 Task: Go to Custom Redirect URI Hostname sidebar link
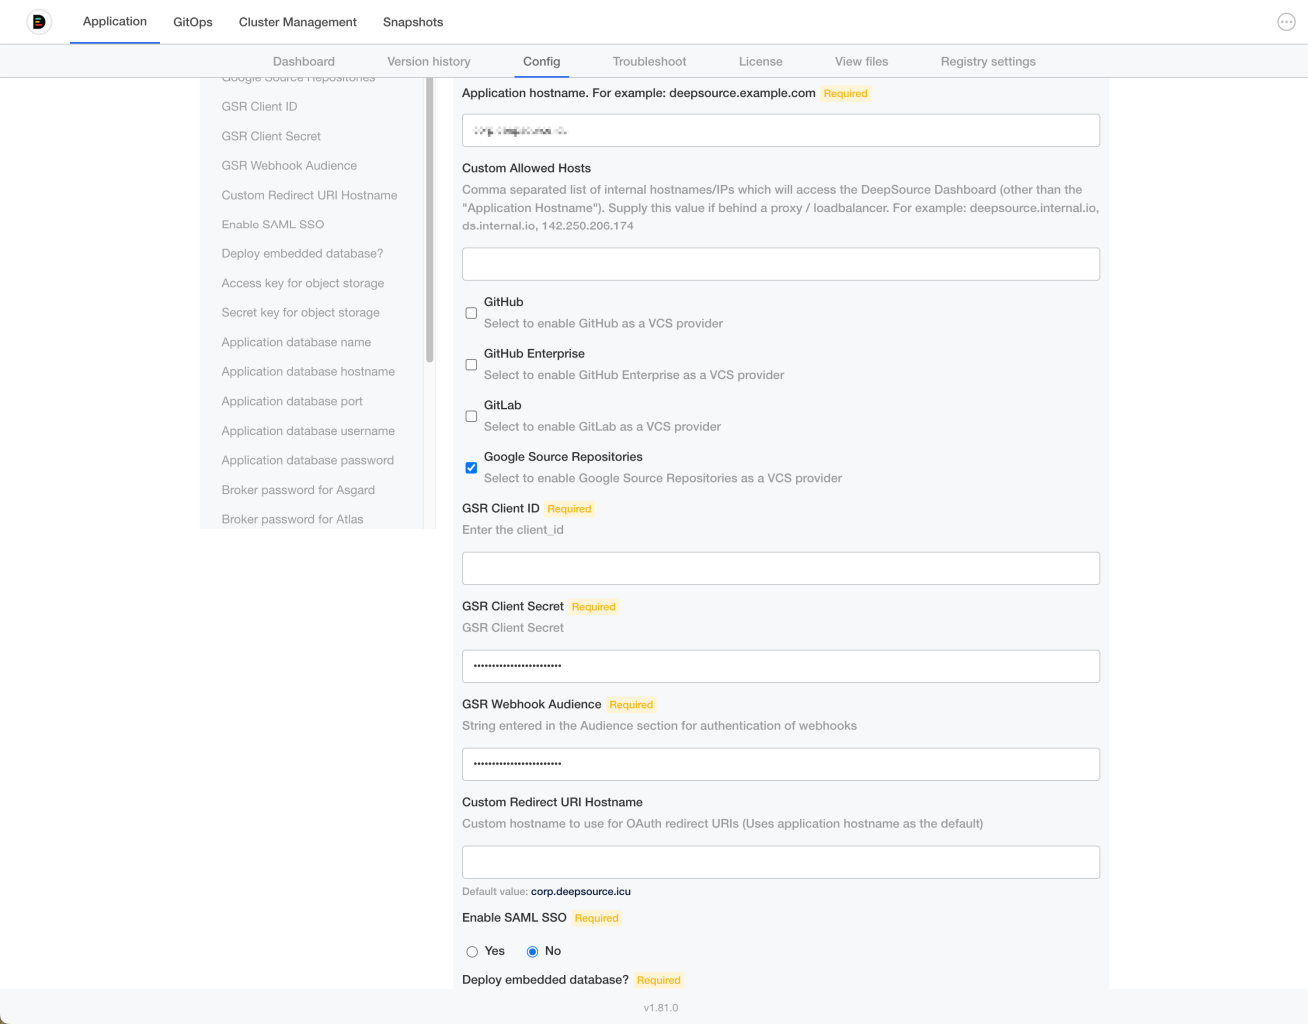(x=309, y=195)
